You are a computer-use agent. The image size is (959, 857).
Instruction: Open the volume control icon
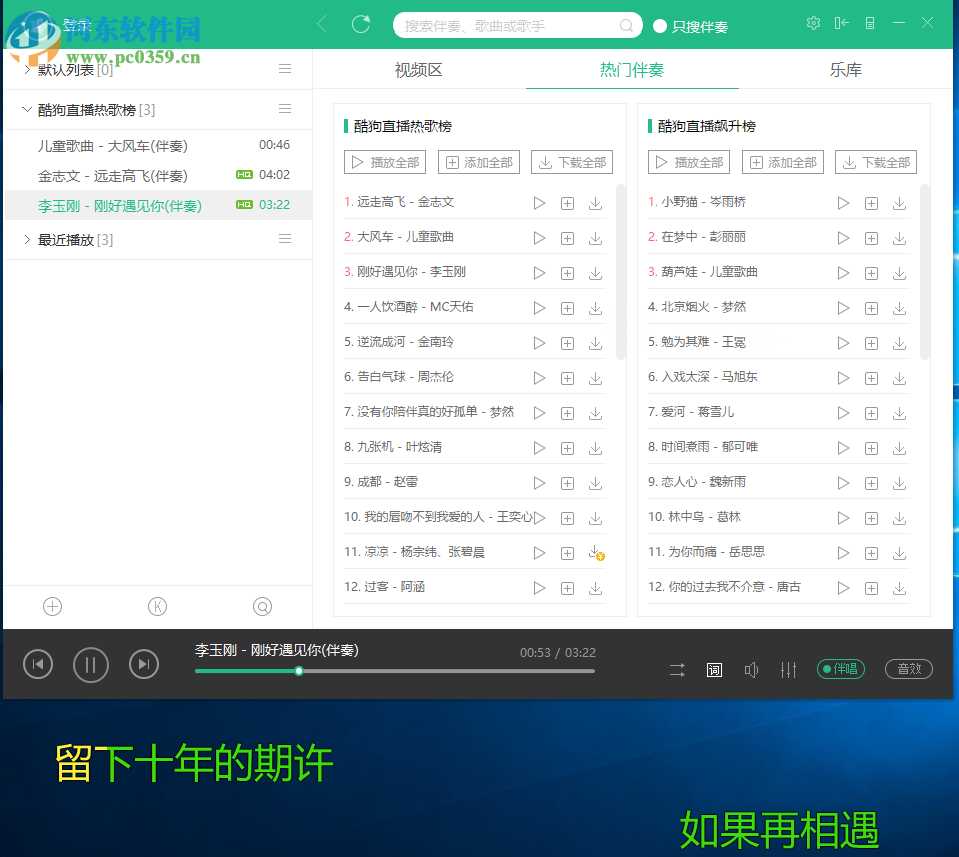[x=751, y=670]
